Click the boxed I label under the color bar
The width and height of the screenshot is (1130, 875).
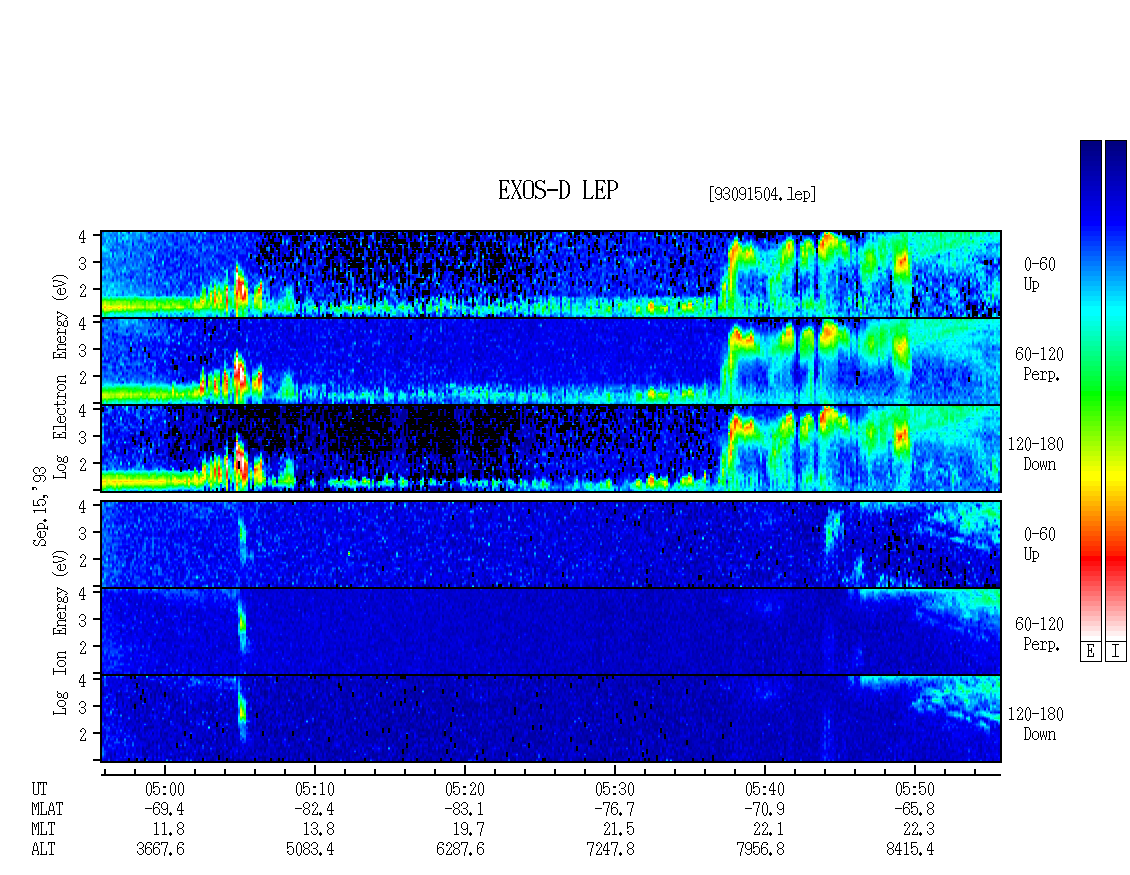coord(1116,652)
